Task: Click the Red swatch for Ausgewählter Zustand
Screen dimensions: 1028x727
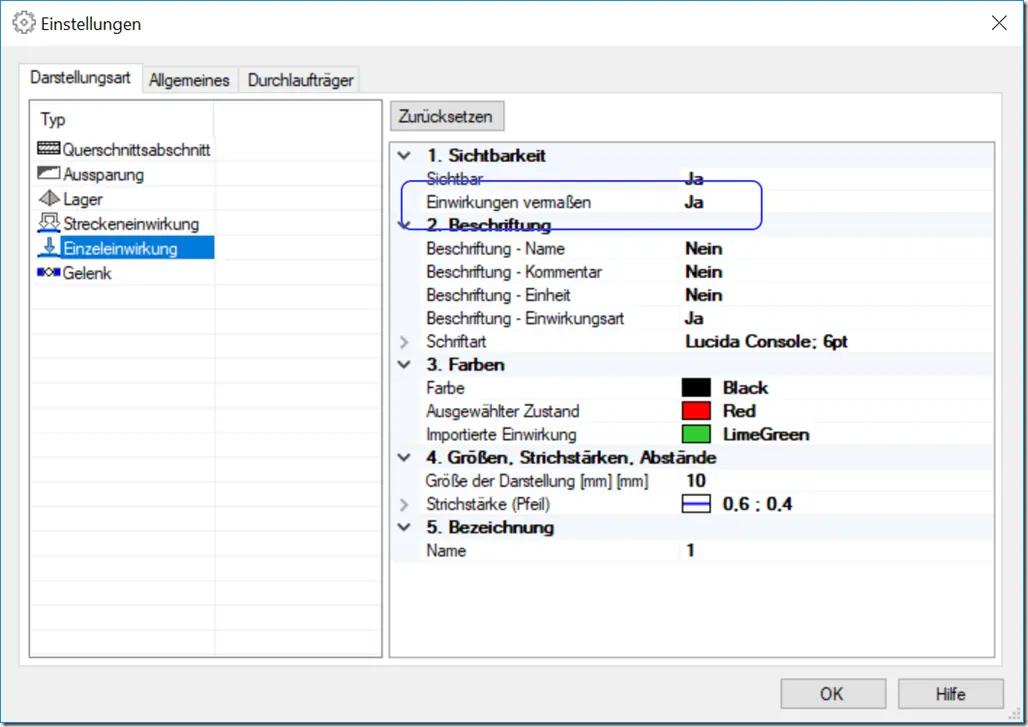Action: click(696, 411)
